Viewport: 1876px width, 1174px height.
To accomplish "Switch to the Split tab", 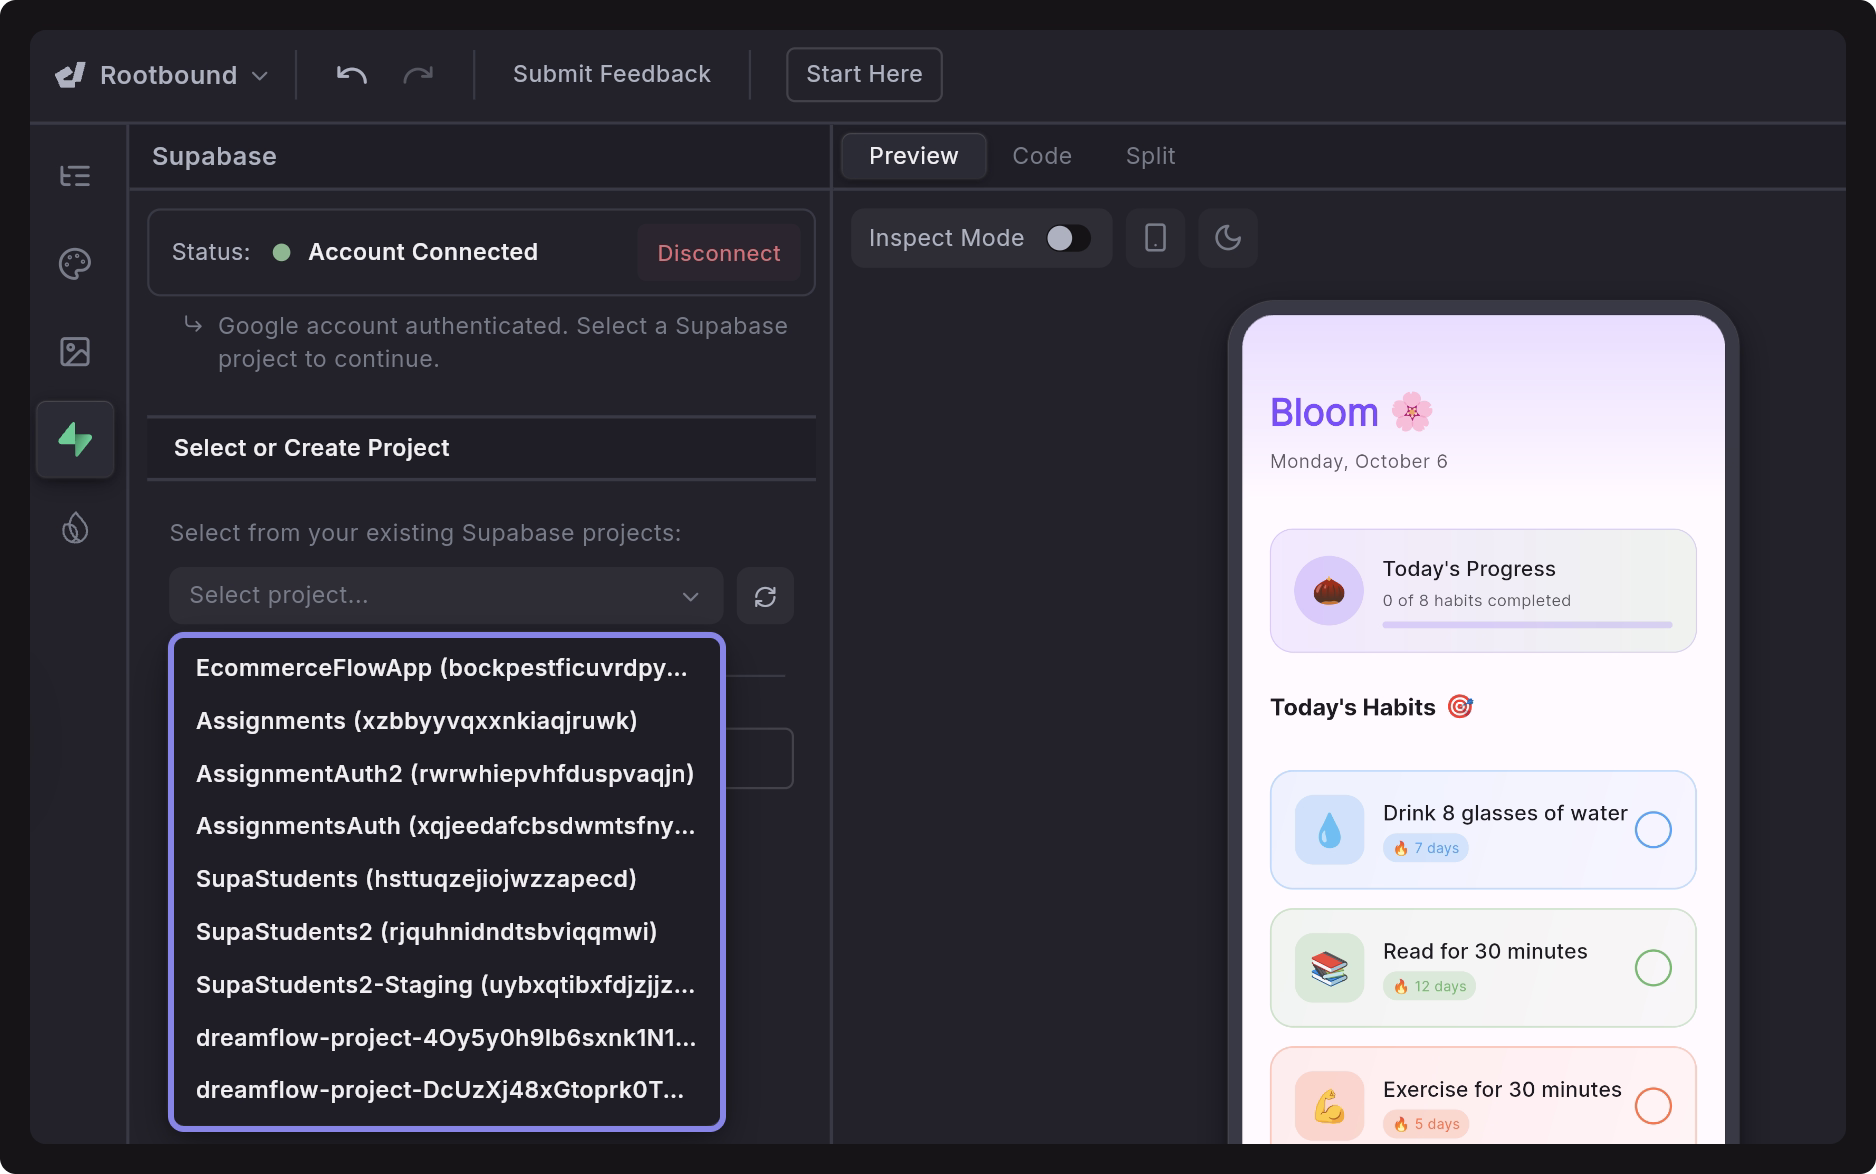I will (x=1150, y=156).
